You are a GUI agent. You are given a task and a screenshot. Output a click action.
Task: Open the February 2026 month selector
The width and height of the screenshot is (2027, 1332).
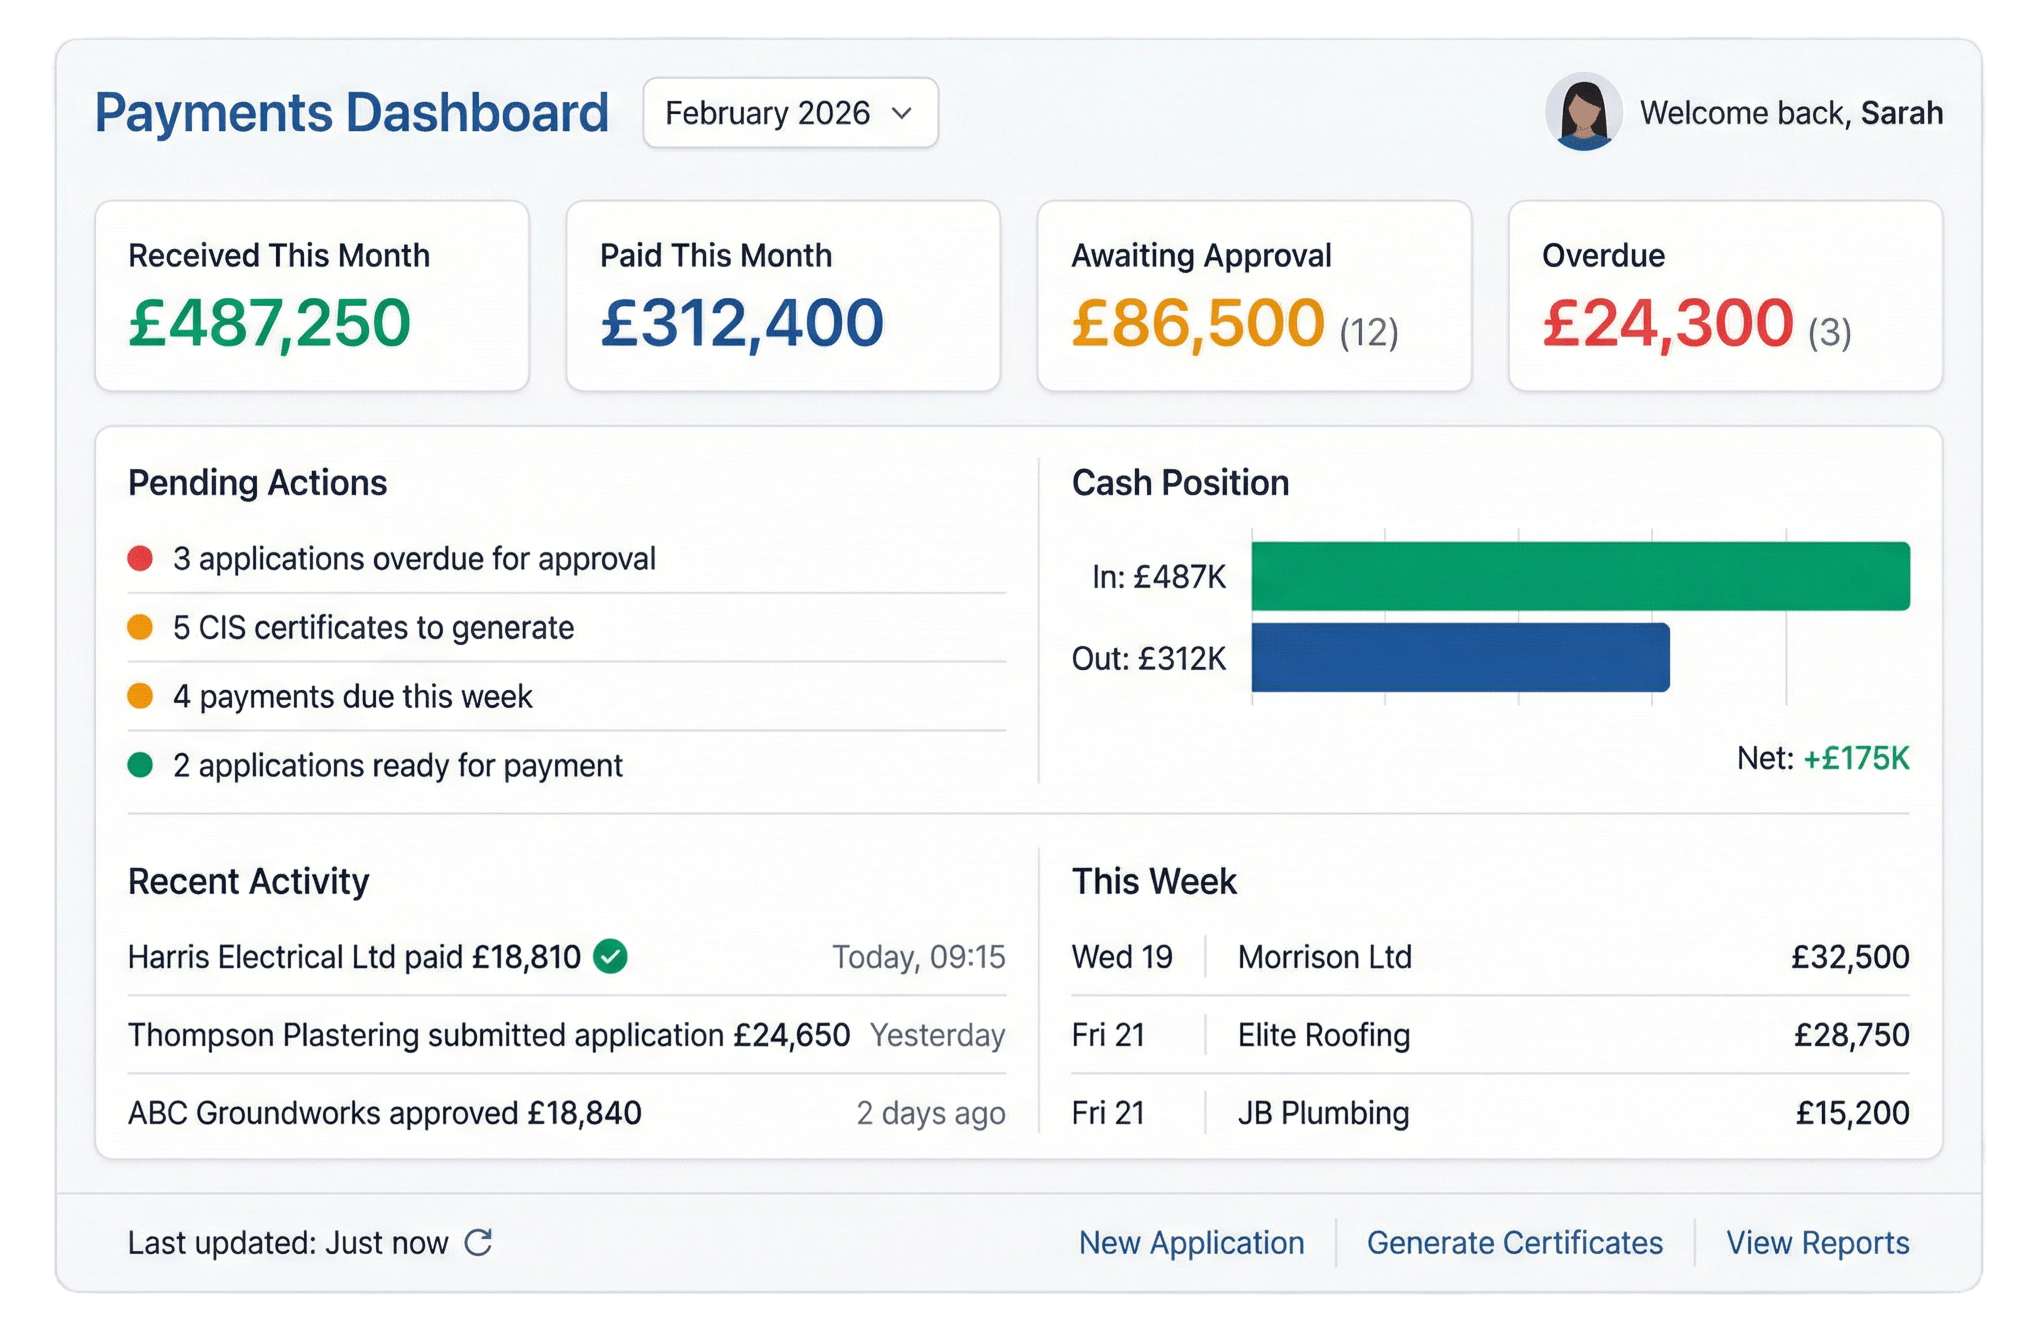click(791, 113)
